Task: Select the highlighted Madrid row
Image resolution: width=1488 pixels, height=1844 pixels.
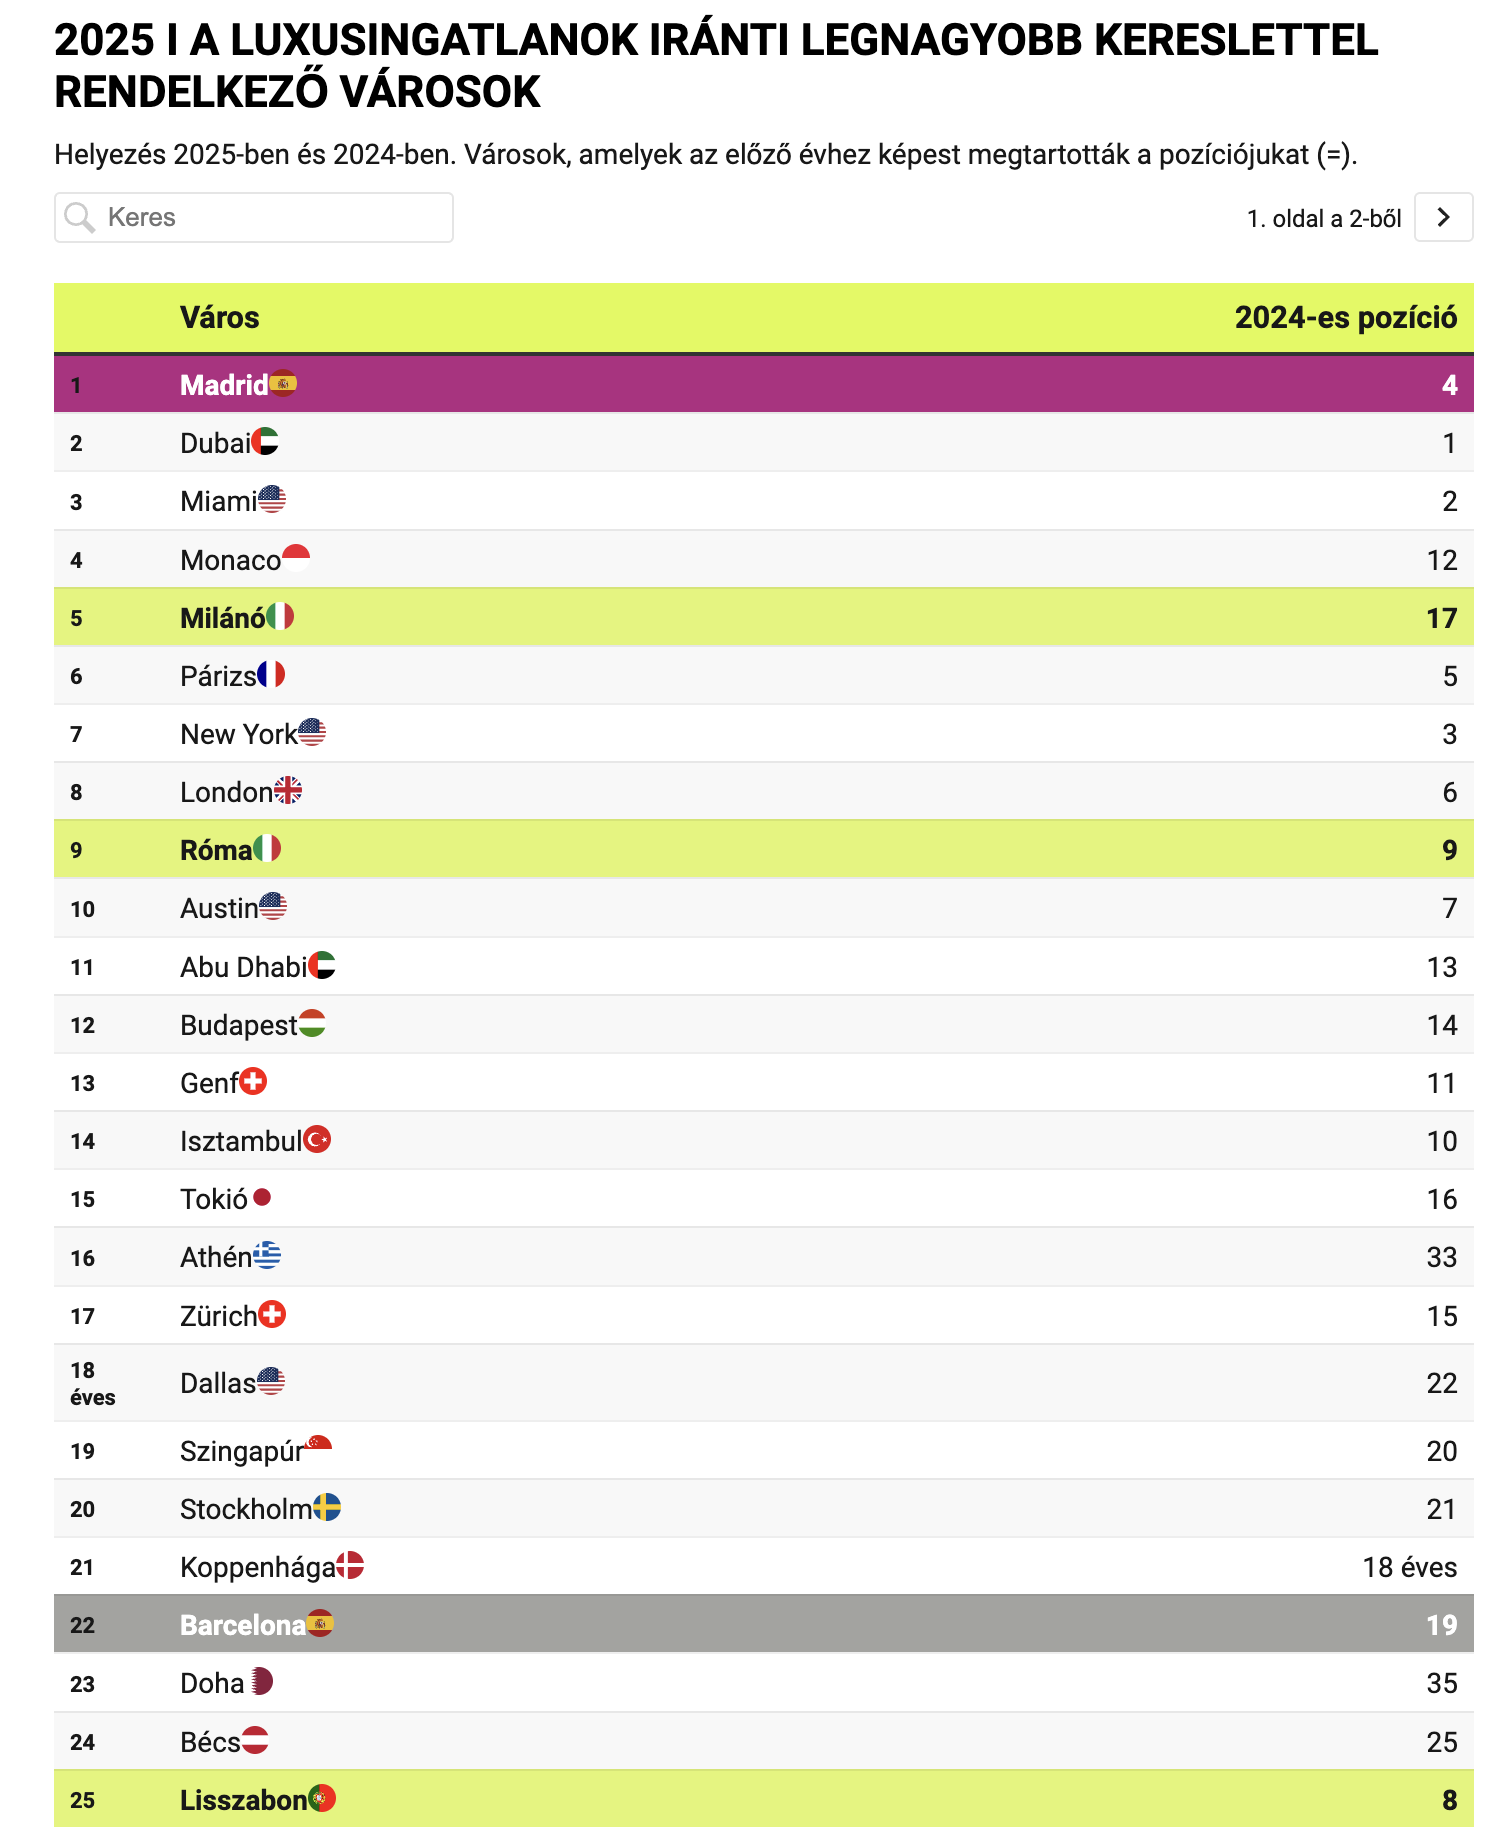Action: pyautogui.click(x=764, y=384)
